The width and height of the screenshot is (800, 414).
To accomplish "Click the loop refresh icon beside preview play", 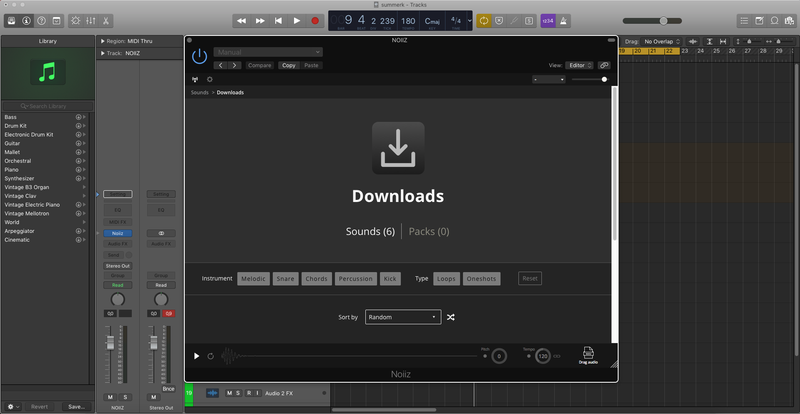I will click(211, 356).
